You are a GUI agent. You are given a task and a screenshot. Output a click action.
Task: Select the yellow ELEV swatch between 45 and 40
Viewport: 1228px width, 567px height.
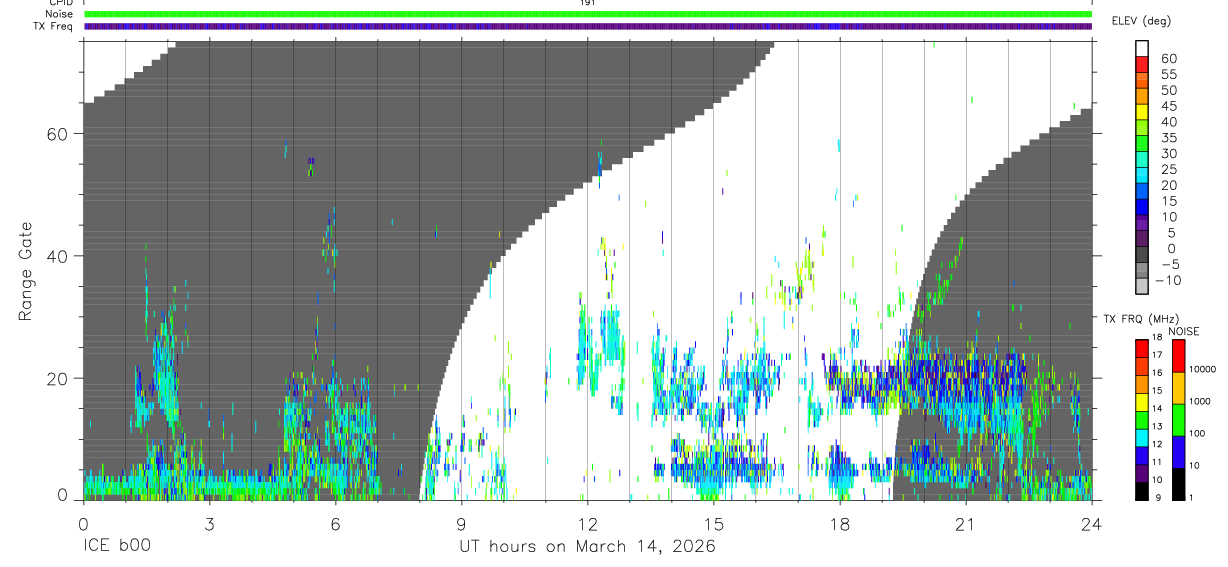(1142, 112)
